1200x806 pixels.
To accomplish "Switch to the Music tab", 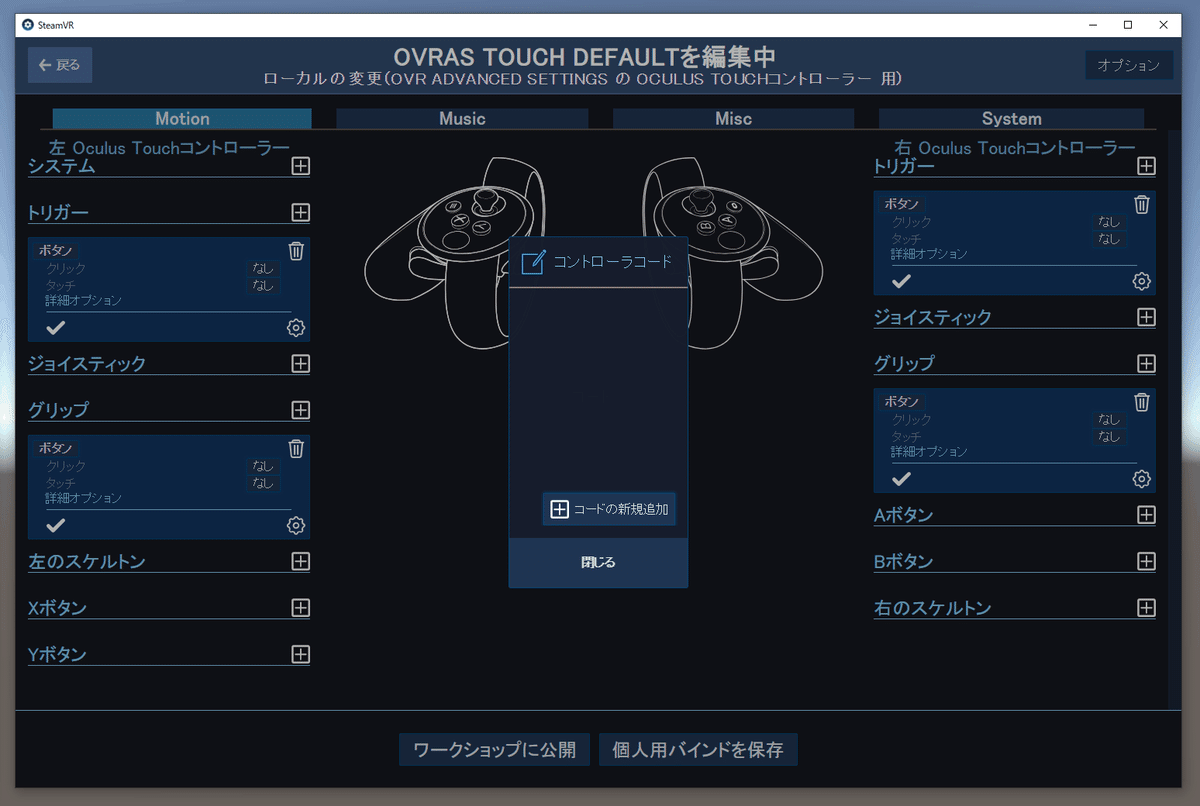I will 462,118.
